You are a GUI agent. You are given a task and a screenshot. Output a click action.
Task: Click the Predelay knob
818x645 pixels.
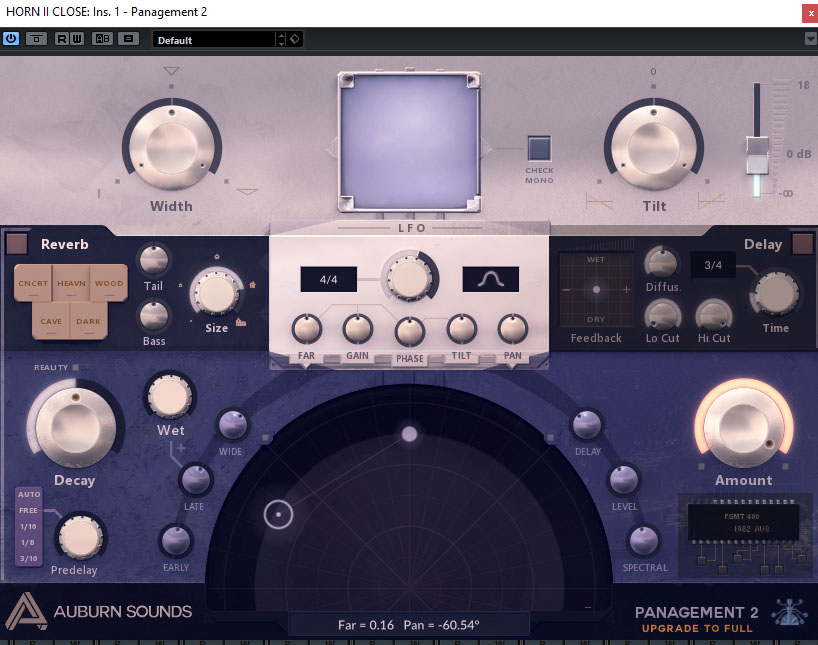(80, 538)
